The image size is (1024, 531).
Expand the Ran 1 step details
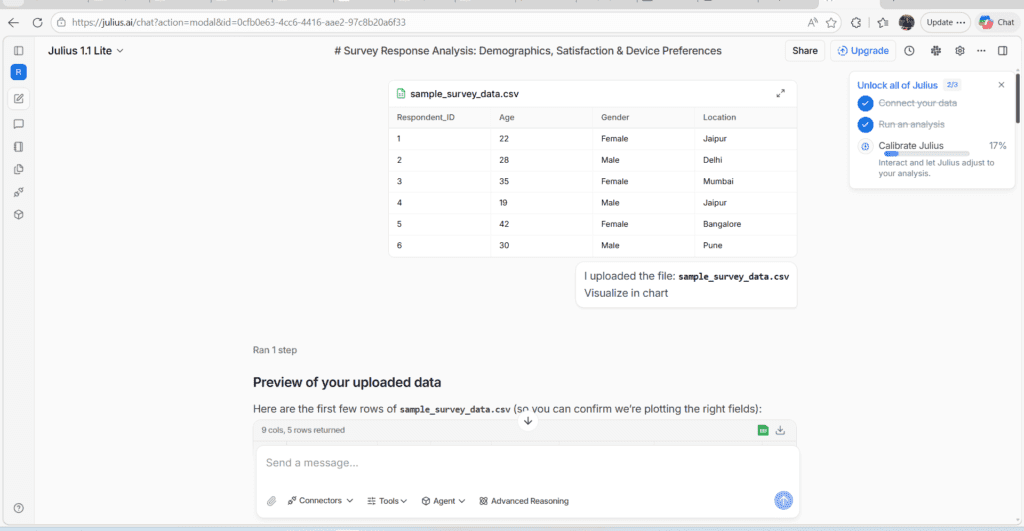[275, 350]
